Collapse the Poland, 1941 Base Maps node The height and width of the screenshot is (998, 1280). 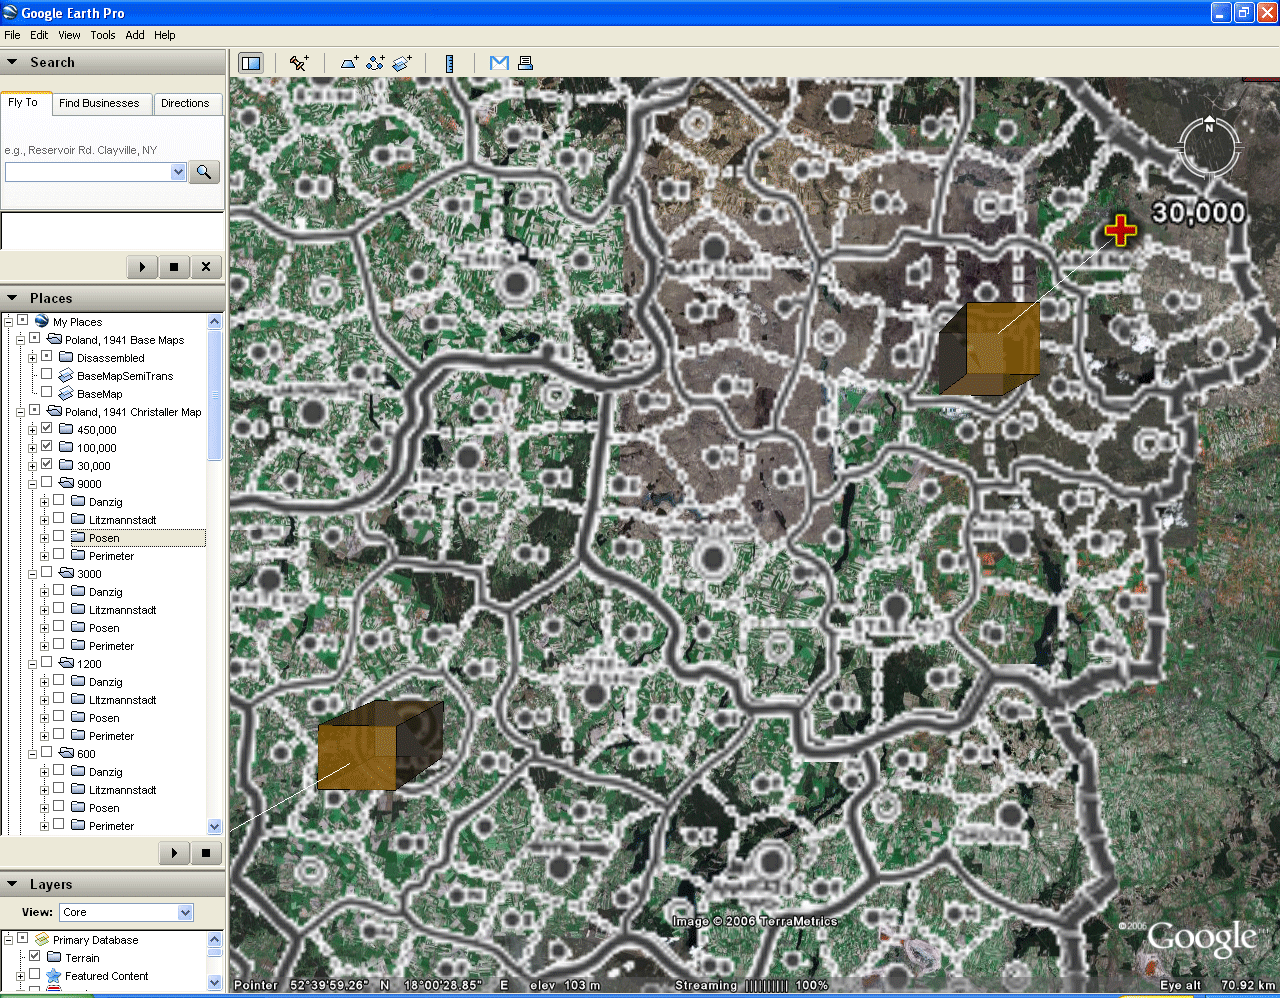click(x=20, y=340)
